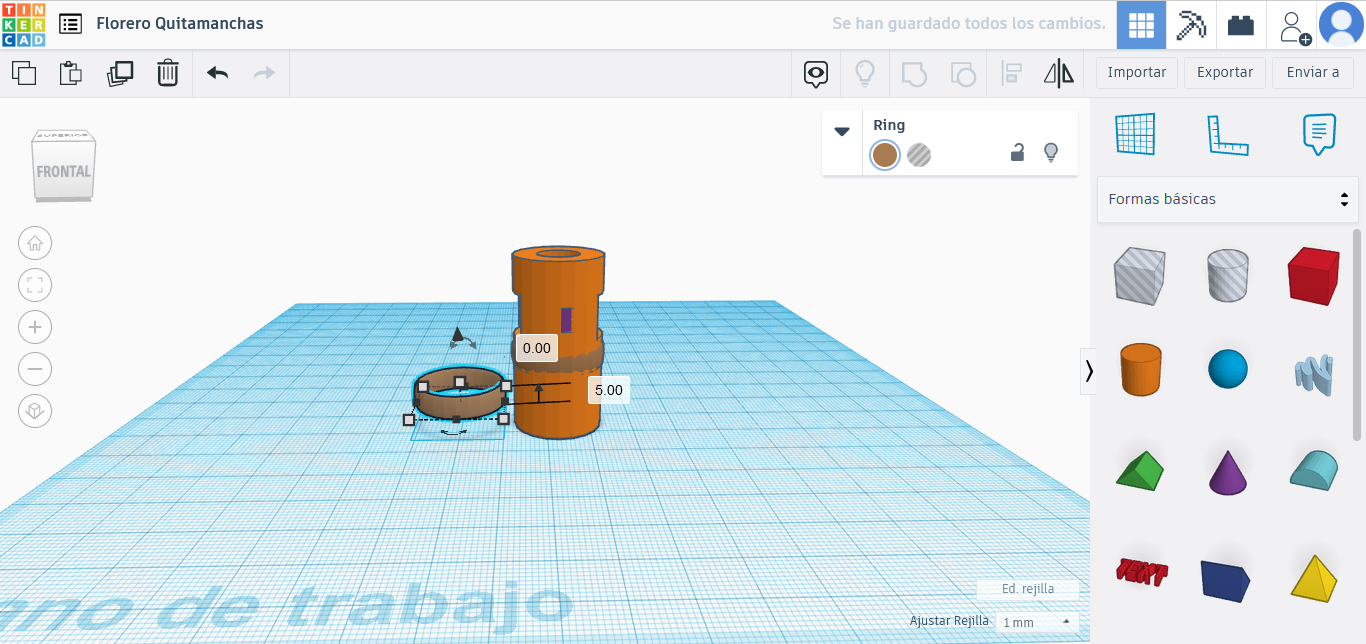The height and width of the screenshot is (644, 1366).
Task: Toggle lock editing for Ring
Action: [1017, 152]
